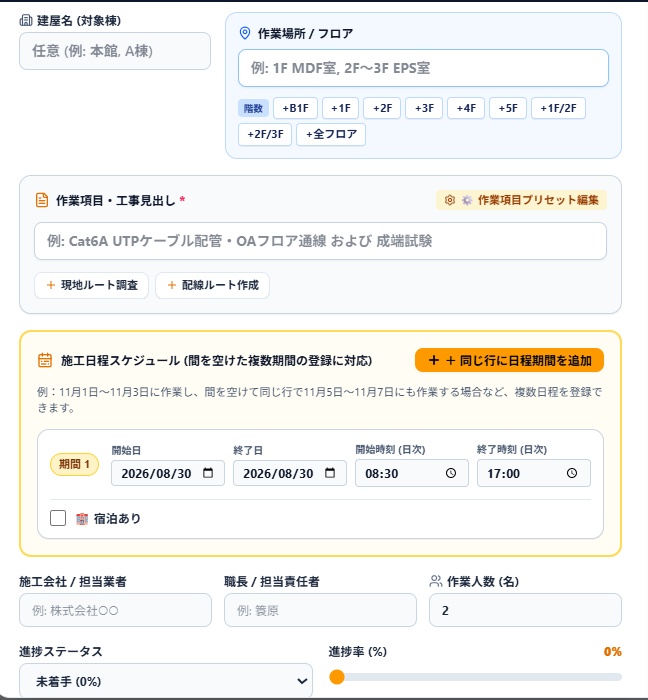Open 作業項目プリセット編集 preset editor
The image size is (648, 700).
[521, 200]
